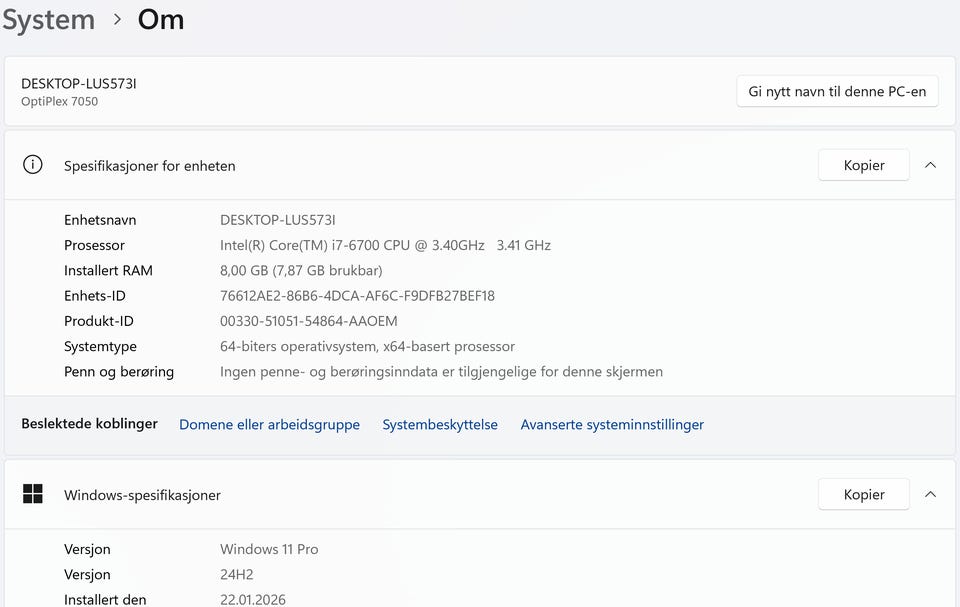Viewport: 960px width, 607px height.
Task: Select the Ingen penne- og berøringsinndata text
Action: coord(441,372)
